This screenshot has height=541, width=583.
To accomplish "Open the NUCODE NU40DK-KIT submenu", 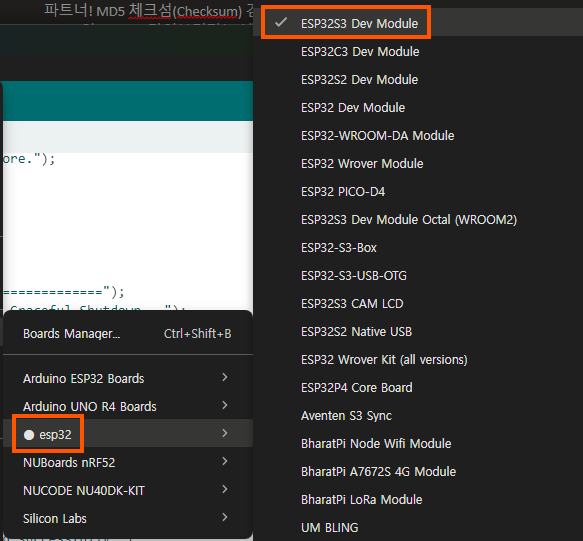I will (128, 490).
